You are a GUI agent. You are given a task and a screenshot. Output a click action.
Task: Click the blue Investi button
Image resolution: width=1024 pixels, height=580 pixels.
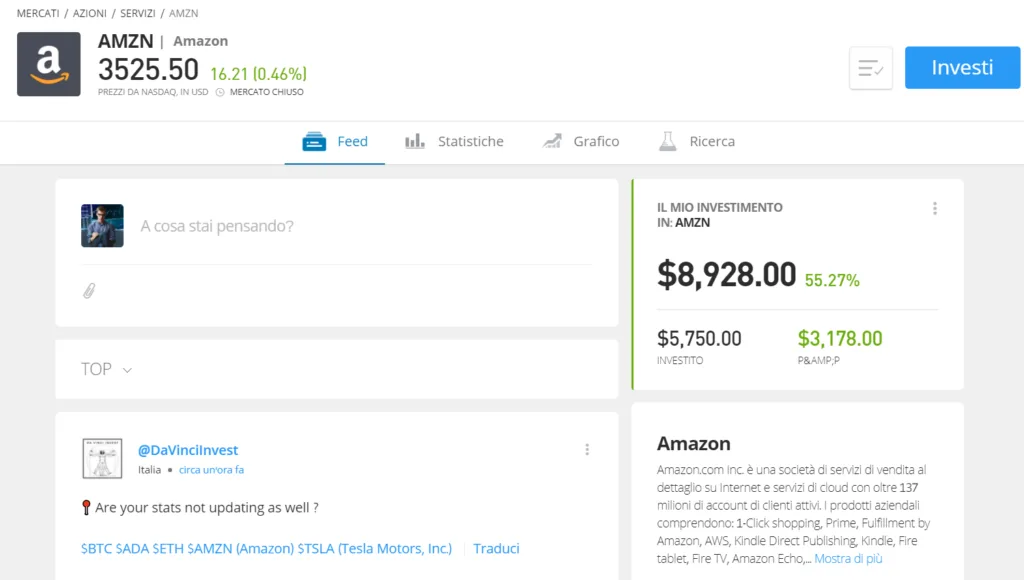tap(962, 67)
